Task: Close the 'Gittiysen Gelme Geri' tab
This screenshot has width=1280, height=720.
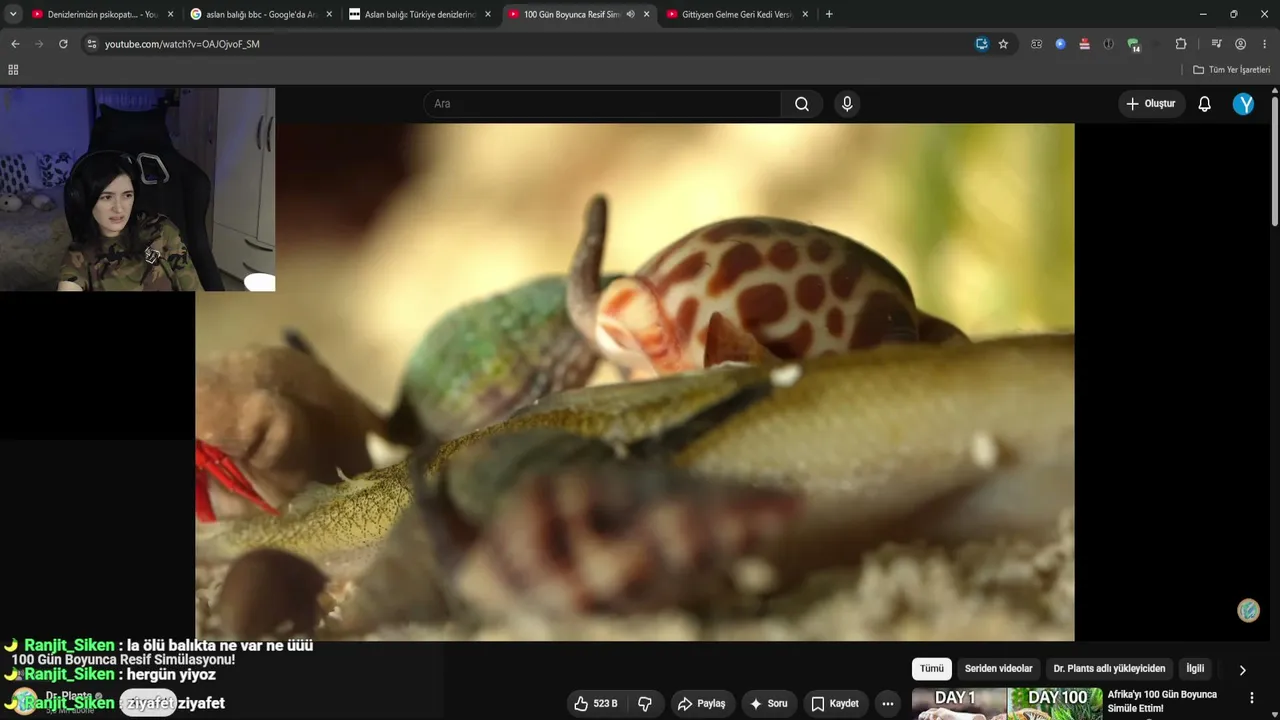Action: 804,14
